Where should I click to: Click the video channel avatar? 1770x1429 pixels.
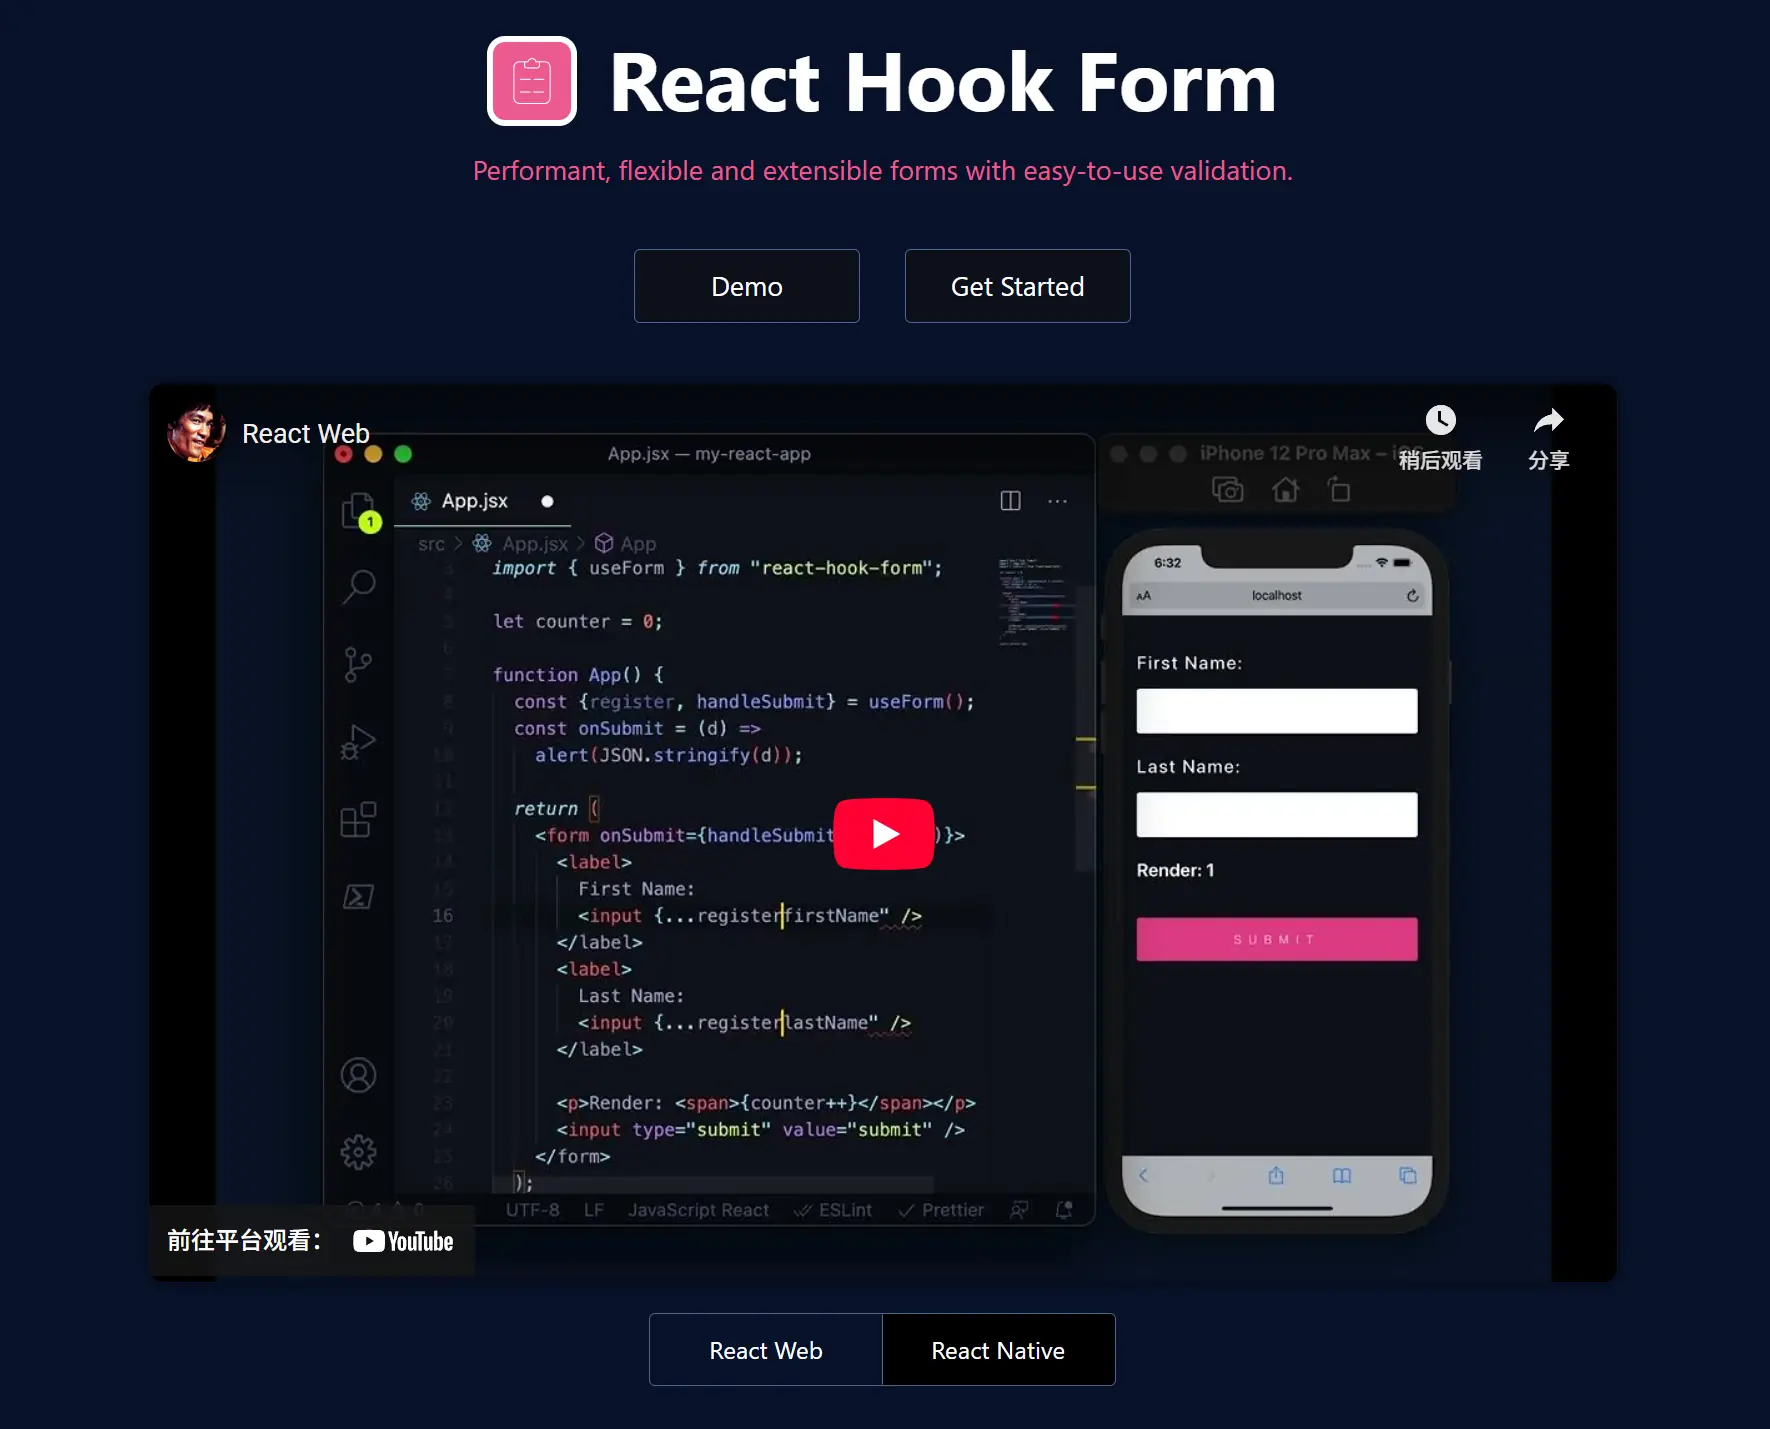195,432
